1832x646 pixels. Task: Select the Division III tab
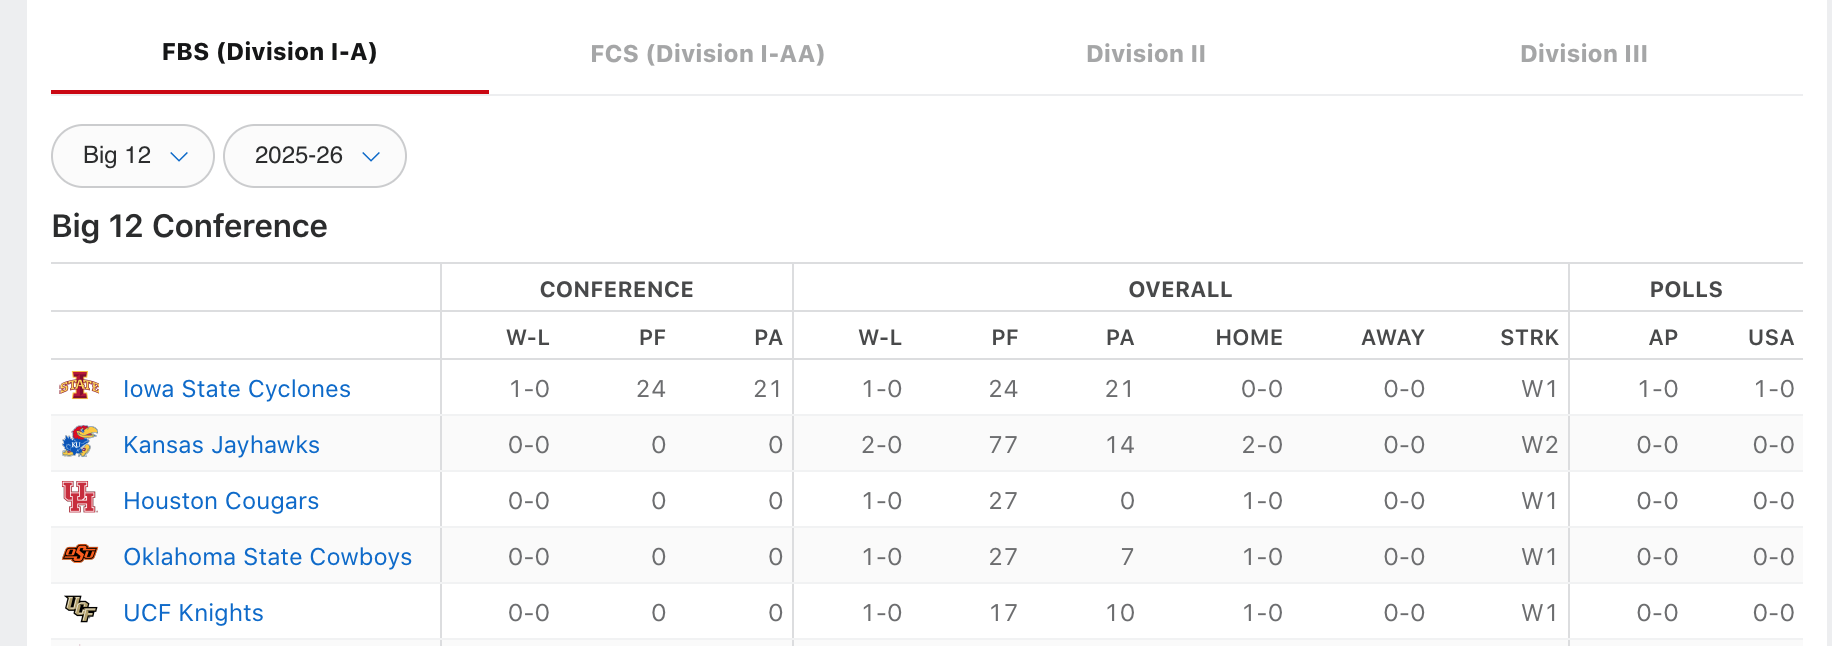click(x=1583, y=54)
